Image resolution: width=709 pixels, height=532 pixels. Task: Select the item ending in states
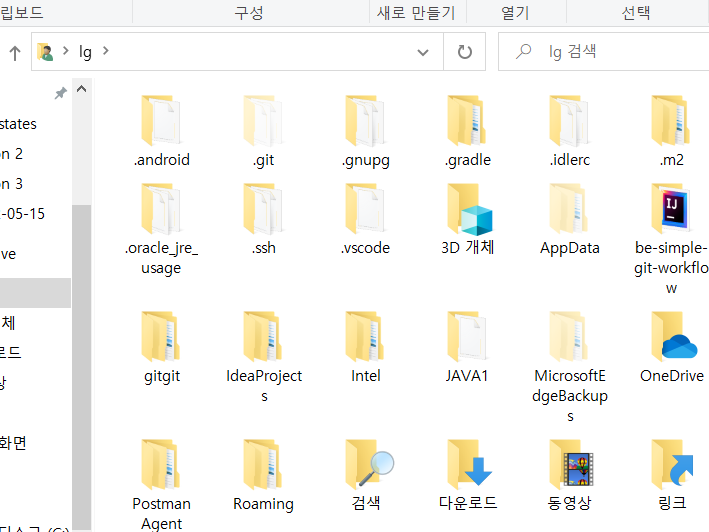click(18, 124)
